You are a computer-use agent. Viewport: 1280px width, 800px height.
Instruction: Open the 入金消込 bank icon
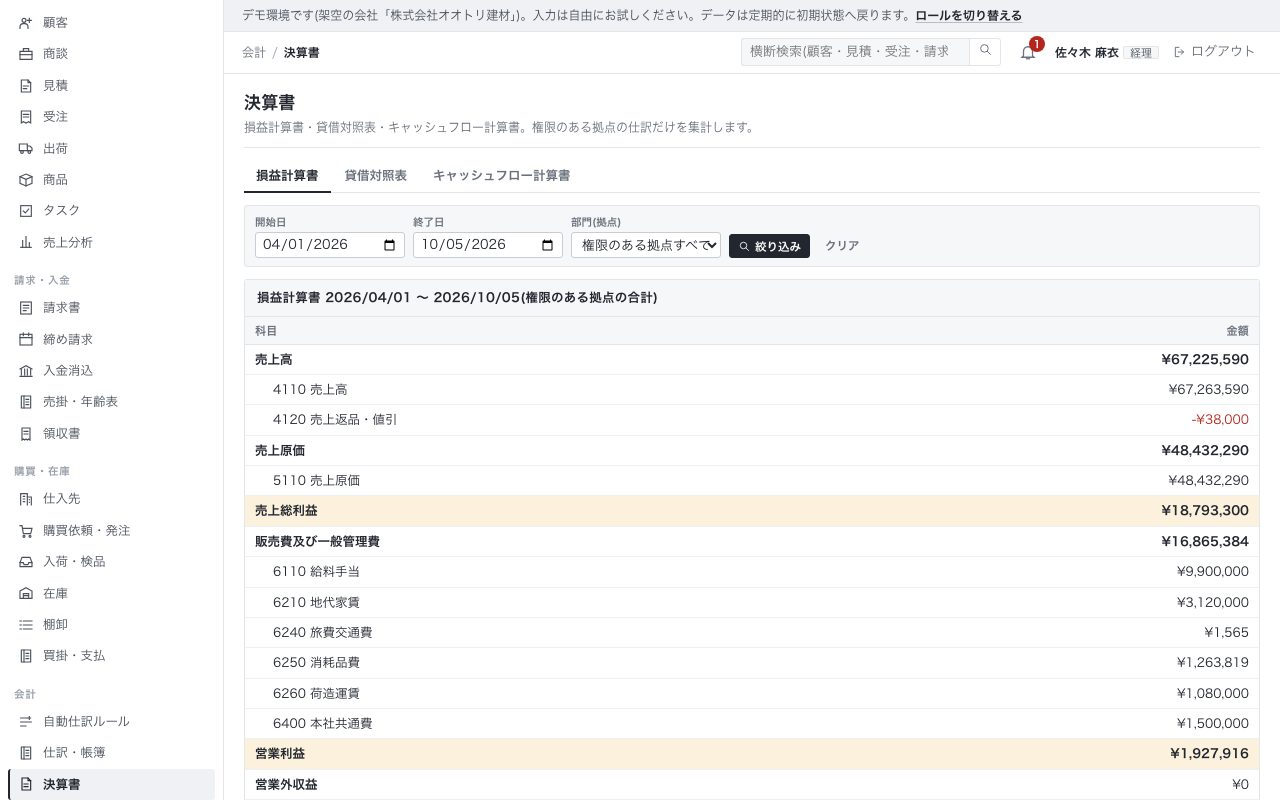26,371
